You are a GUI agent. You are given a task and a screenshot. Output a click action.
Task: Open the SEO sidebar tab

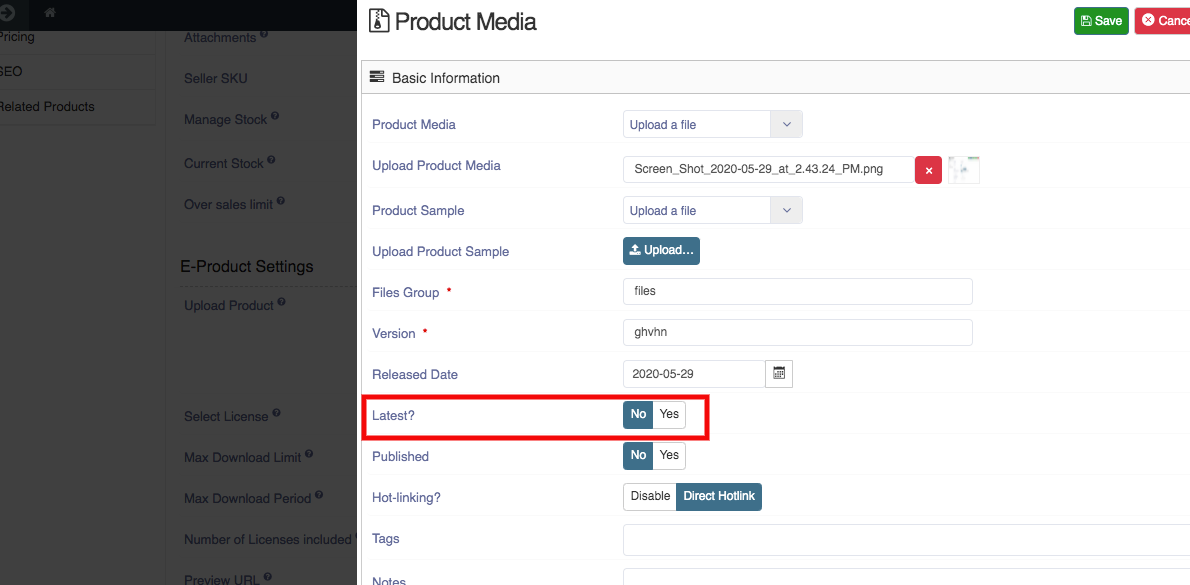[x=11, y=71]
